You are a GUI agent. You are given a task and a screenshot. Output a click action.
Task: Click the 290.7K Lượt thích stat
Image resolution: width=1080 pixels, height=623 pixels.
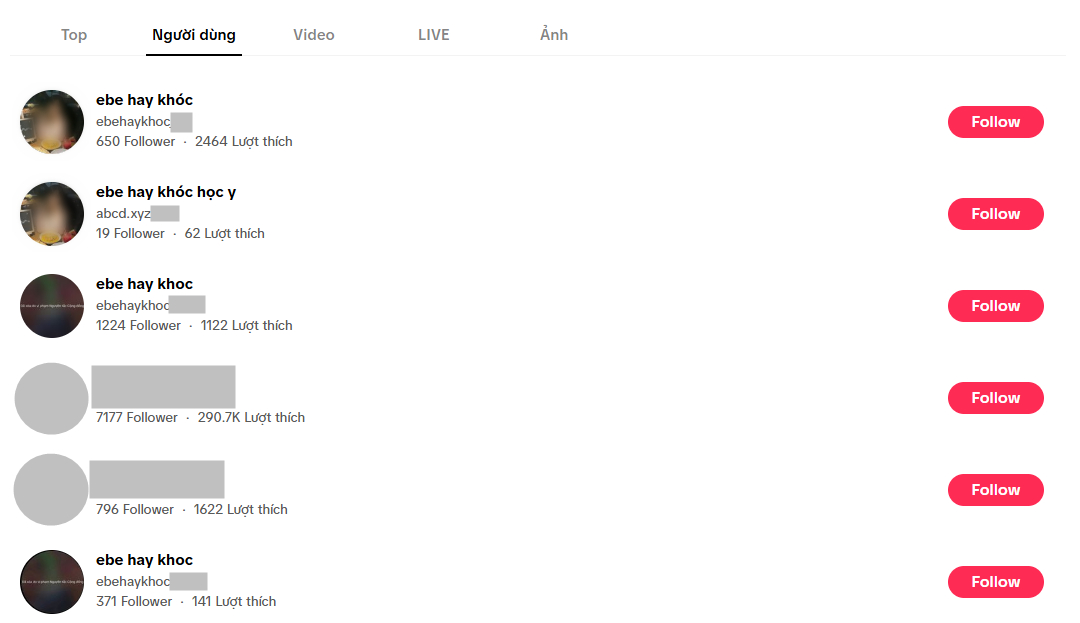(x=251, y=417)
